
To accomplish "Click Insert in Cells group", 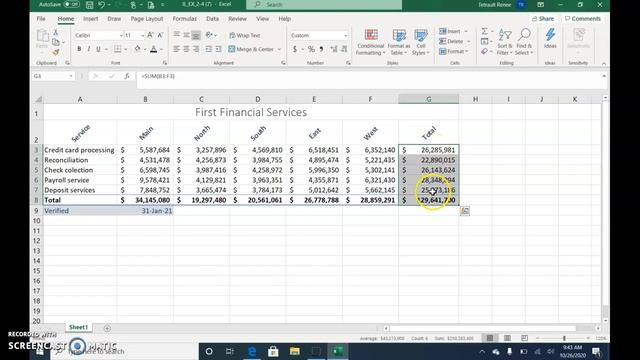I will pyautogui.click(x=450, y=31).
